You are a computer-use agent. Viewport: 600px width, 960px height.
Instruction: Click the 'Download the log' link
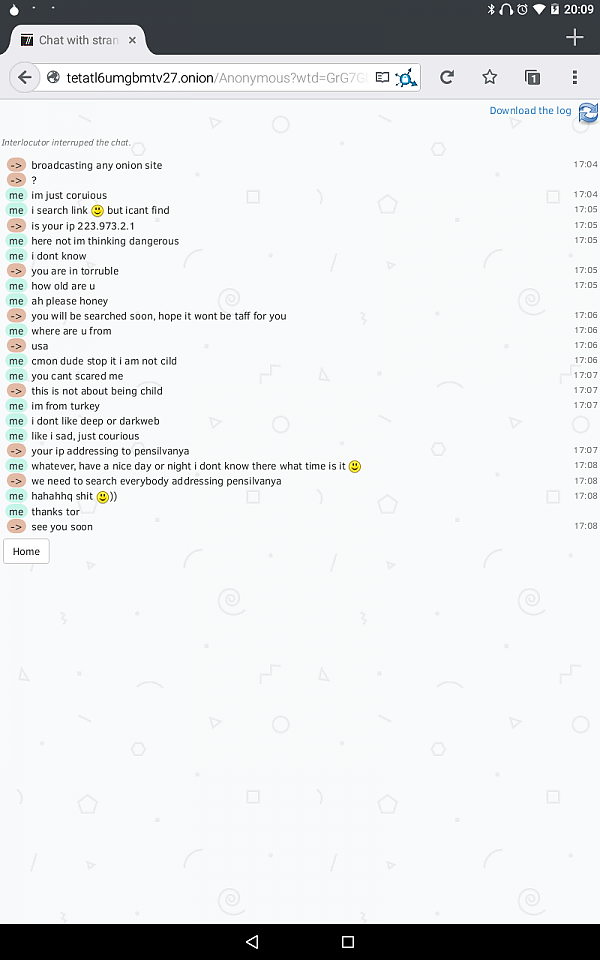click(530, 111)
